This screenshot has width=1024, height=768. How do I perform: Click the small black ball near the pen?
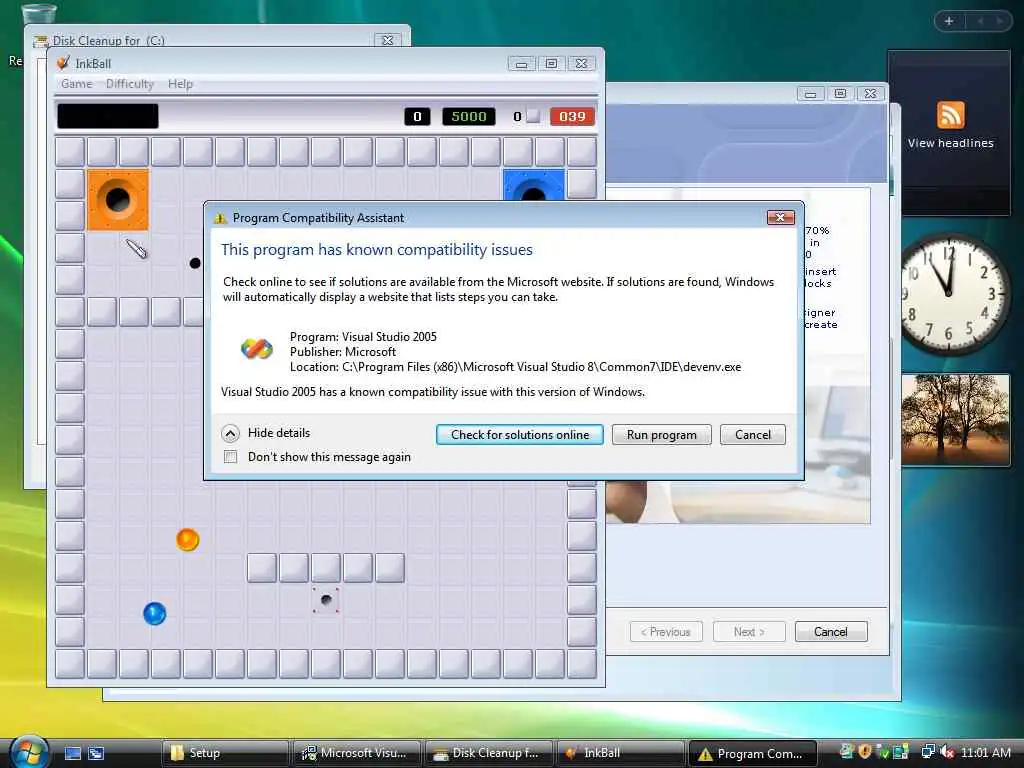(195, 263)
